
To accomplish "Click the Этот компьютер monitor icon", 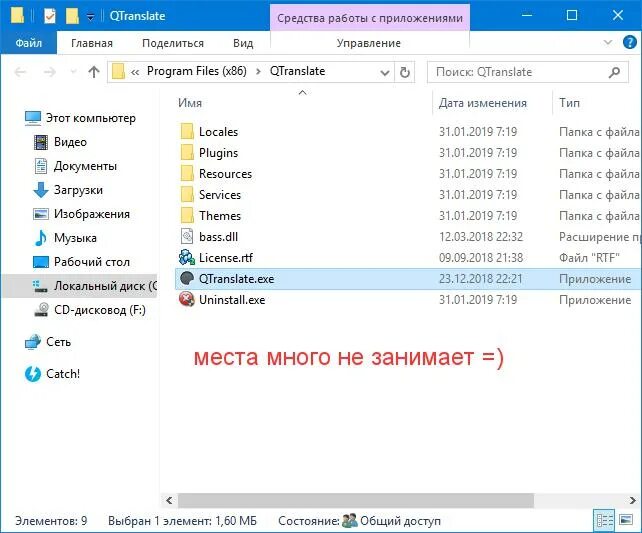I will [x=33, y=118].
